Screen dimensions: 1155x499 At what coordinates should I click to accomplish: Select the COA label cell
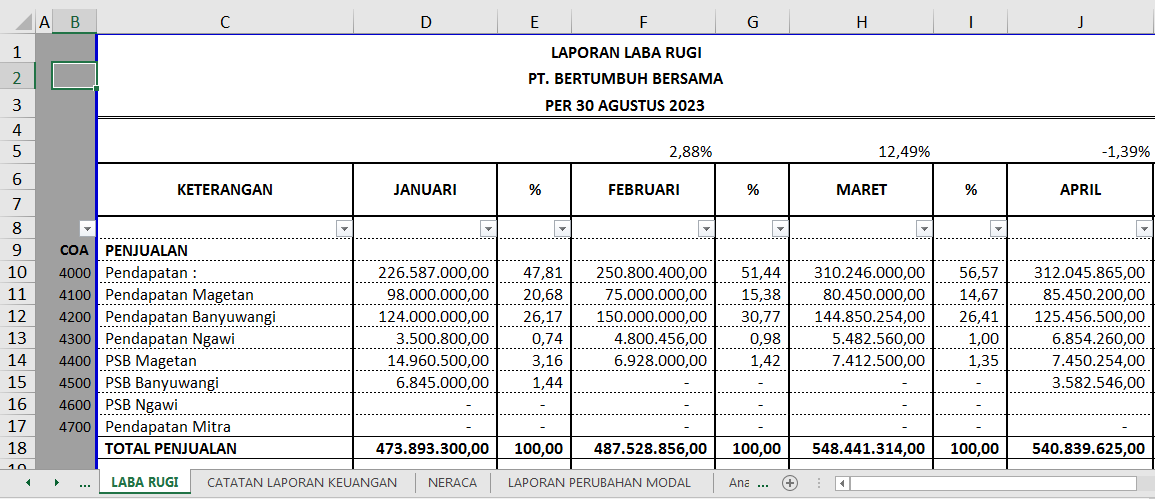click(74, 250)
